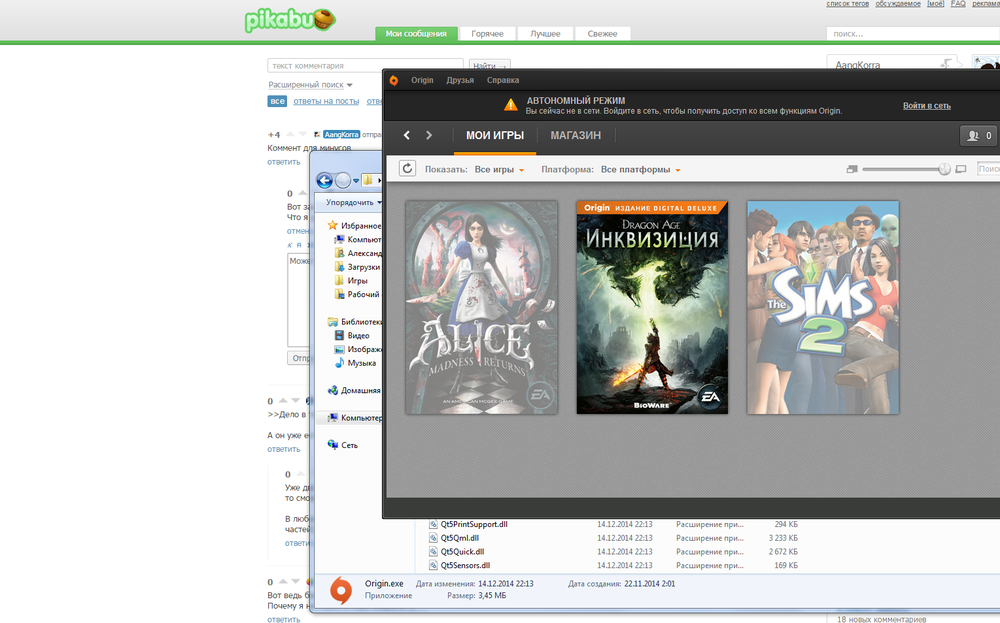Open the обсуждаемое link on pikabu
The width and height of the screenshot is (1000, 623).
[x=898, y=4]
